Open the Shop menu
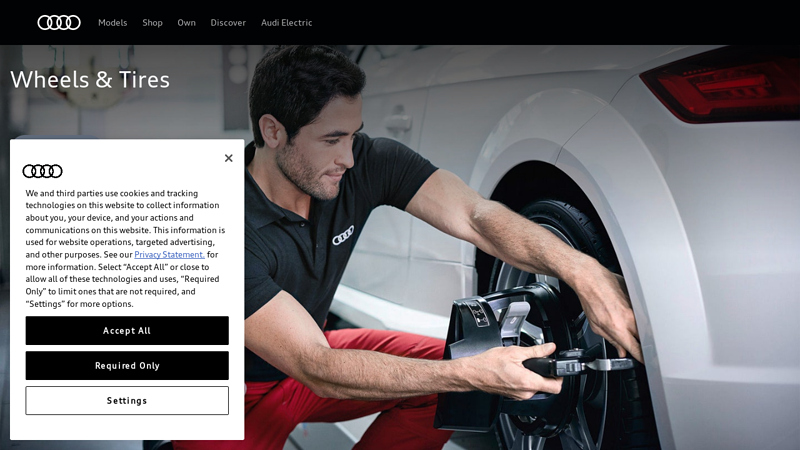Screen dimensions: 800x450 [153, 22]
